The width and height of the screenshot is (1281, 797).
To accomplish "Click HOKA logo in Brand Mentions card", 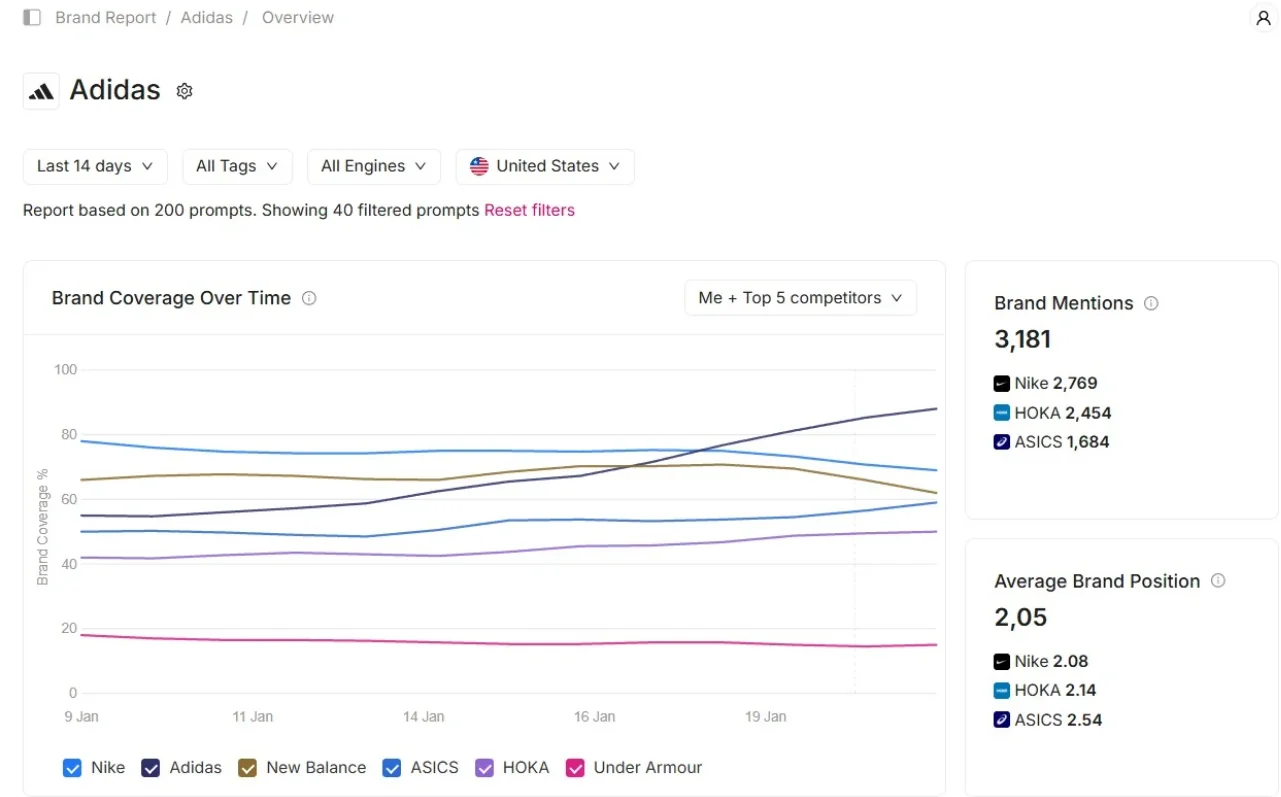I will click(x=1002, y=412).
